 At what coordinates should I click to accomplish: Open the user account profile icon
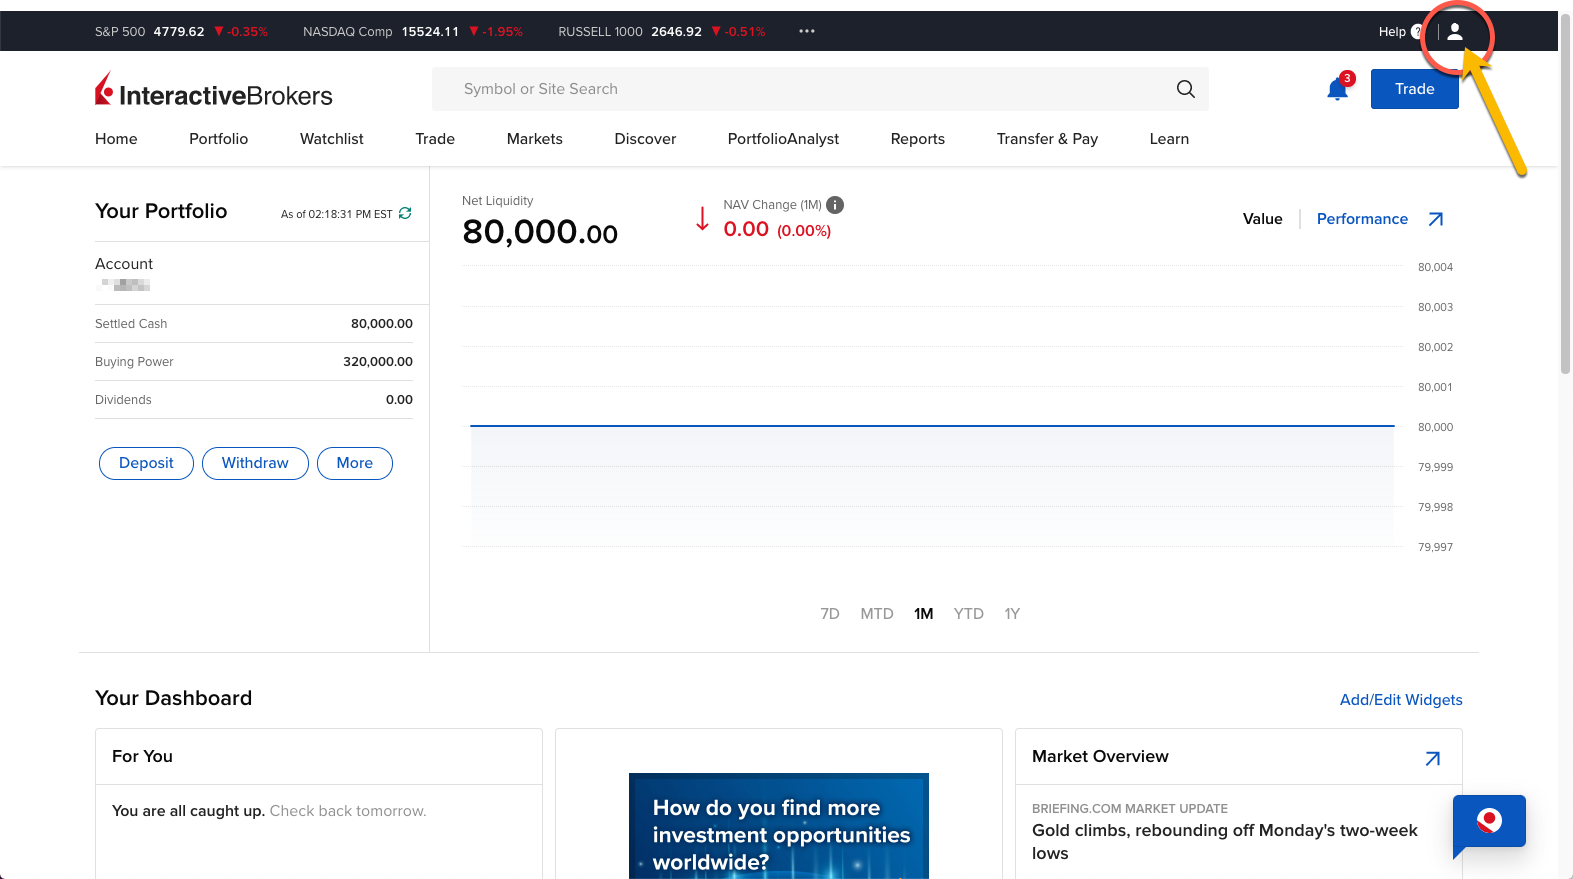pyautogui.click(x=1455, y=32)
